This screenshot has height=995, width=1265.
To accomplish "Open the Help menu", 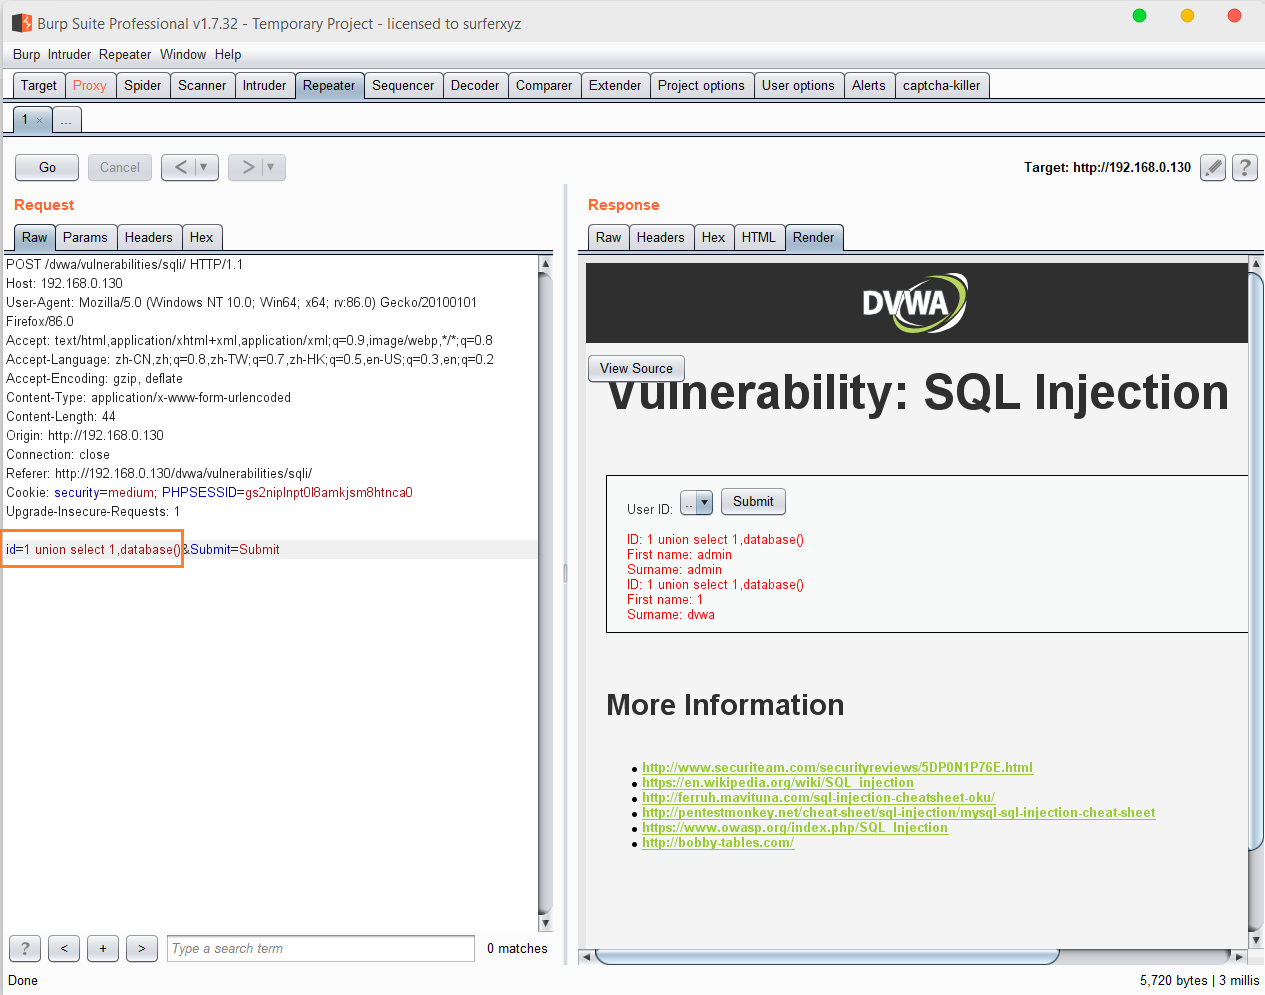I will 228,54.
